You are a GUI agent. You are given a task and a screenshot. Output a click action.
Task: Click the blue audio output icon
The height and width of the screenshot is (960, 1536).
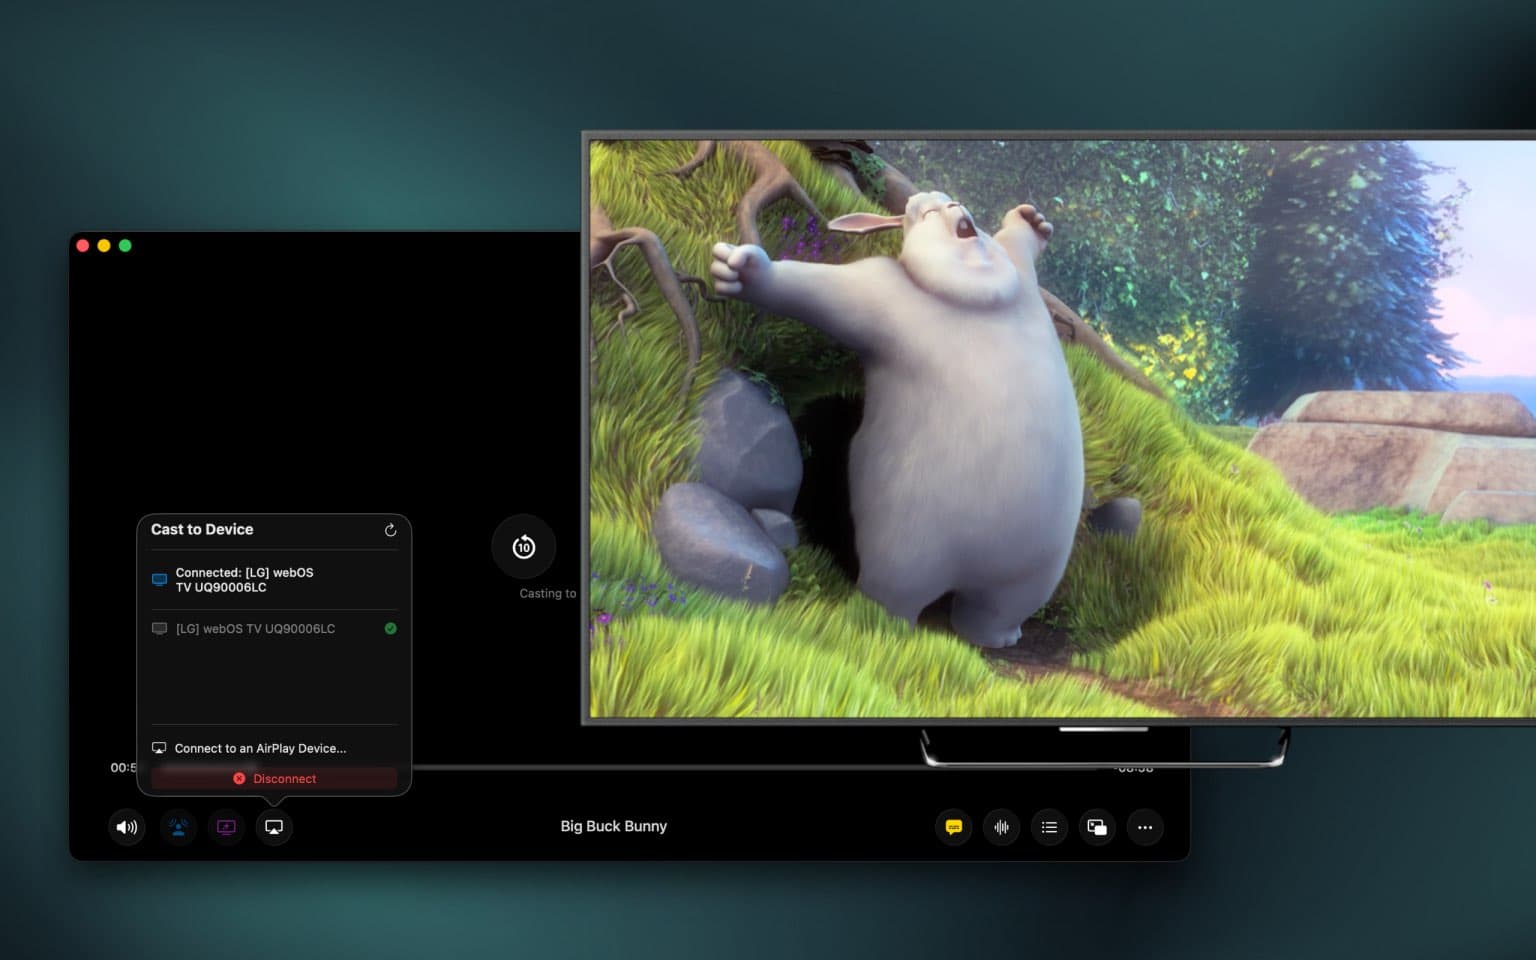tap(178, 827)
